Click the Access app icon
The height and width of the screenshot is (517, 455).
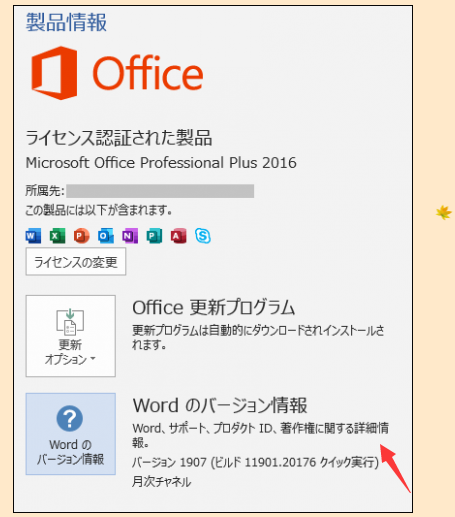pos(179,236)
